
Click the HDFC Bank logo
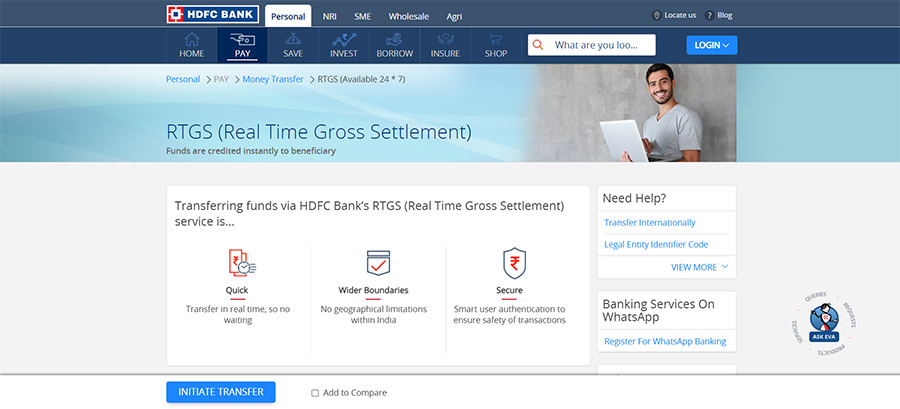coord(212,14)
